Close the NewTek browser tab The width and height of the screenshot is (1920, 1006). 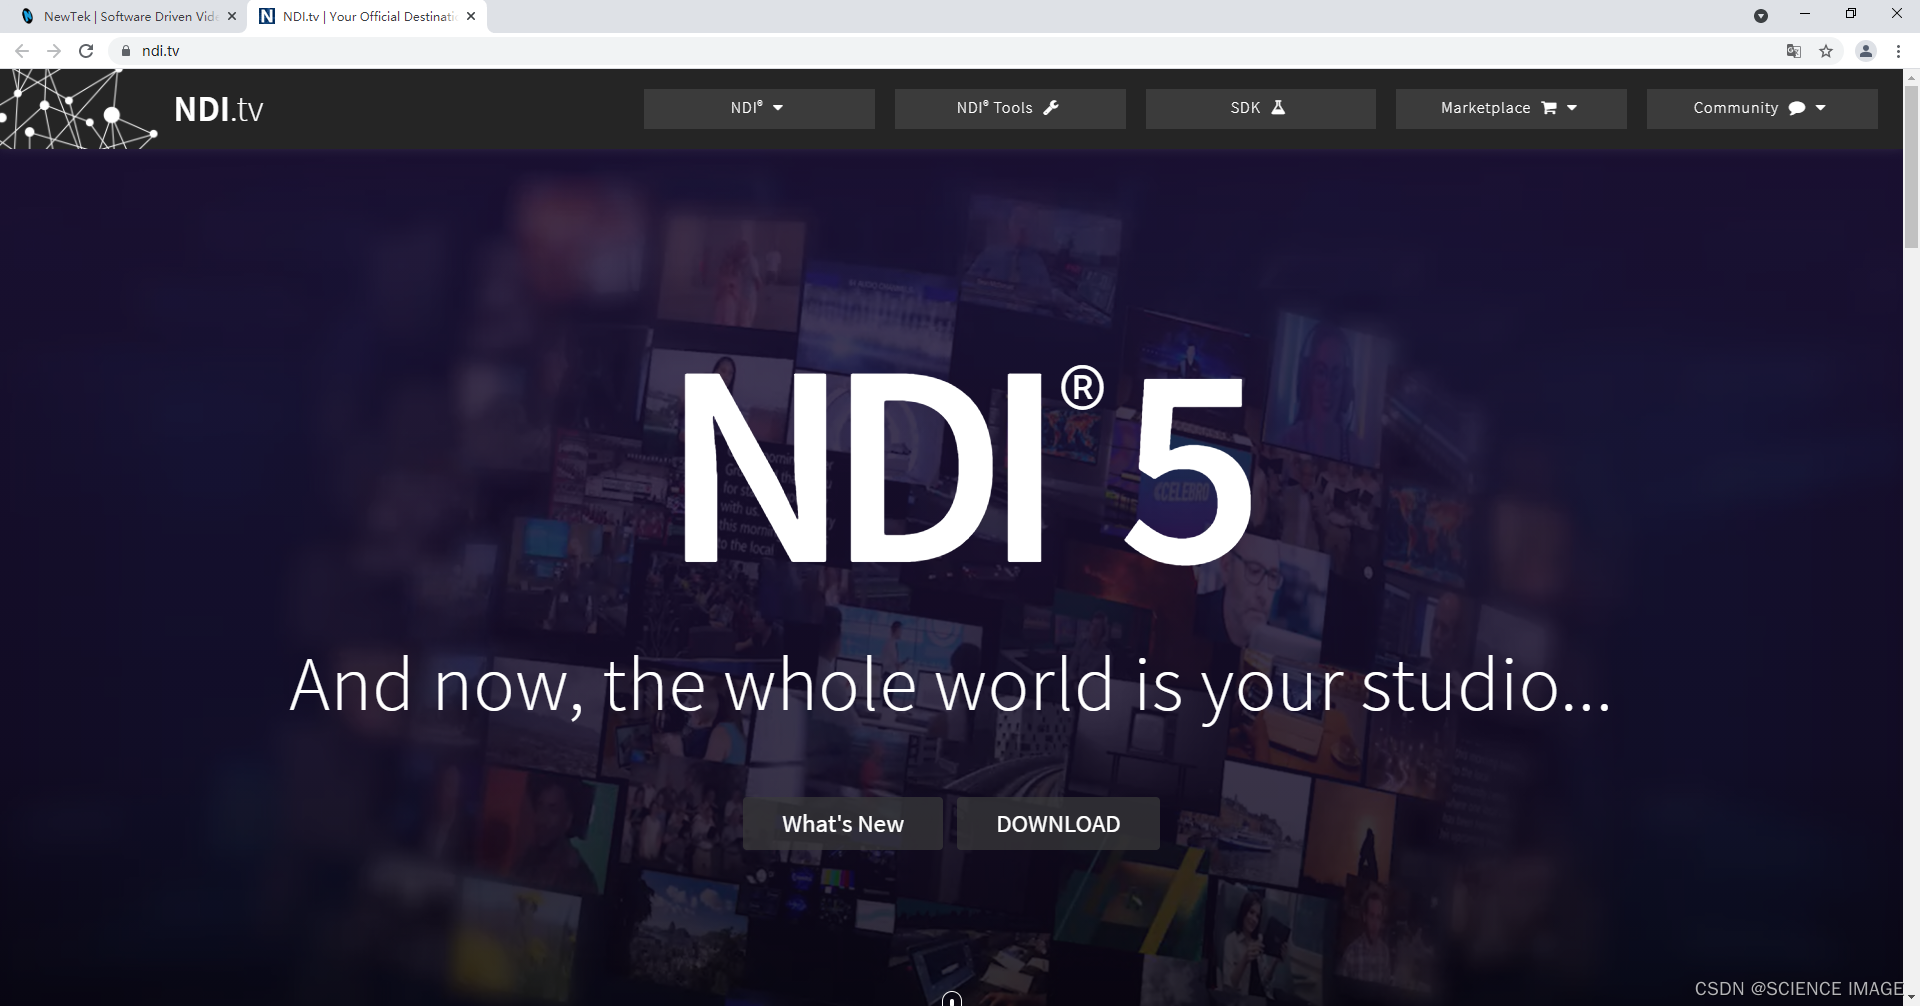tap(232, 16)
